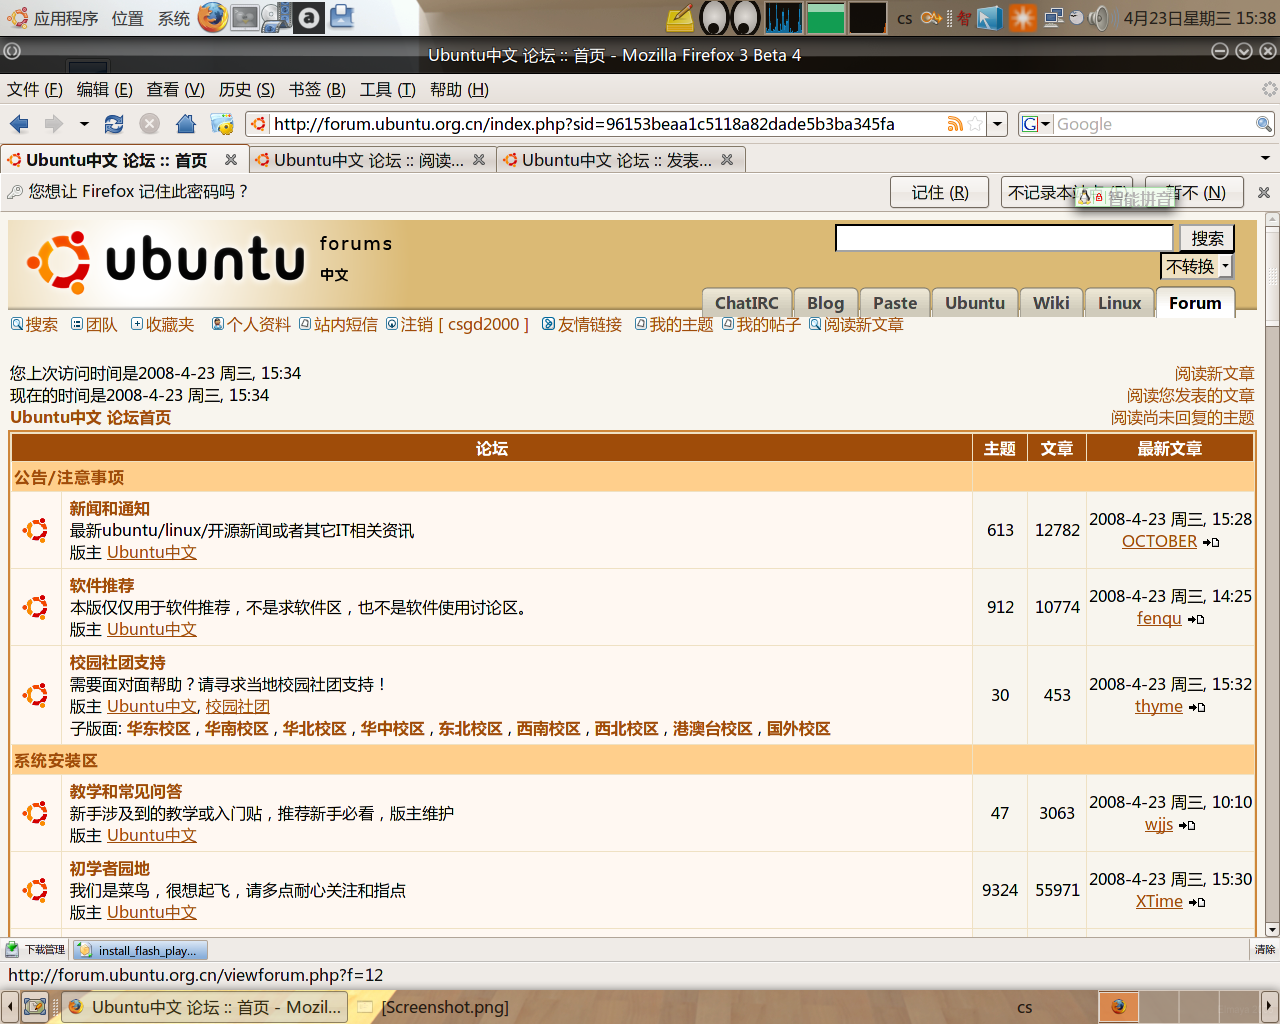Click 清除 in the downloads bar
This screenshot has width=1280, height=1024.
tap(1265, 950)
